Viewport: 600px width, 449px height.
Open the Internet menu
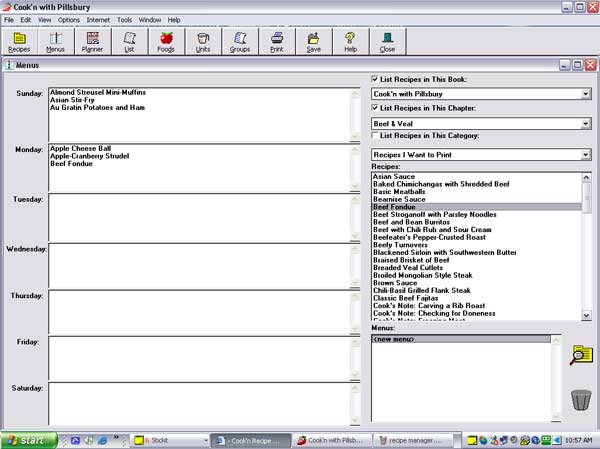point(98,20)
